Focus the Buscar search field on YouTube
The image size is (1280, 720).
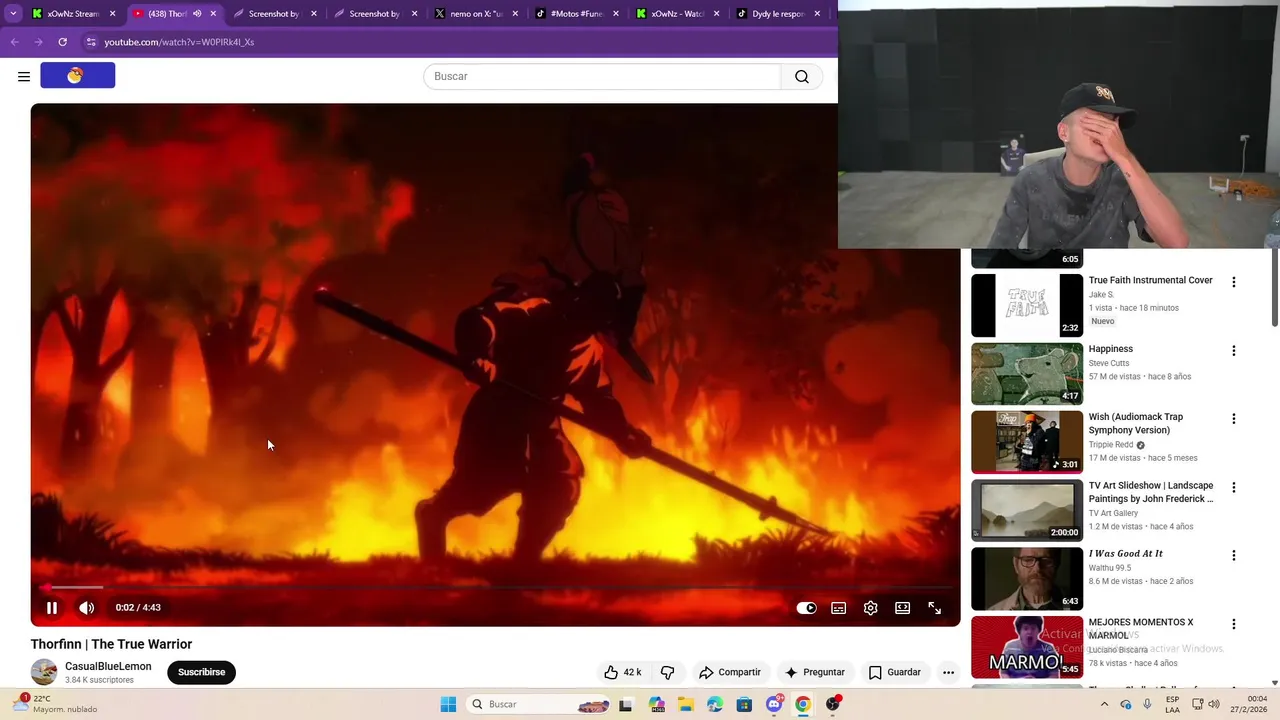602,76
